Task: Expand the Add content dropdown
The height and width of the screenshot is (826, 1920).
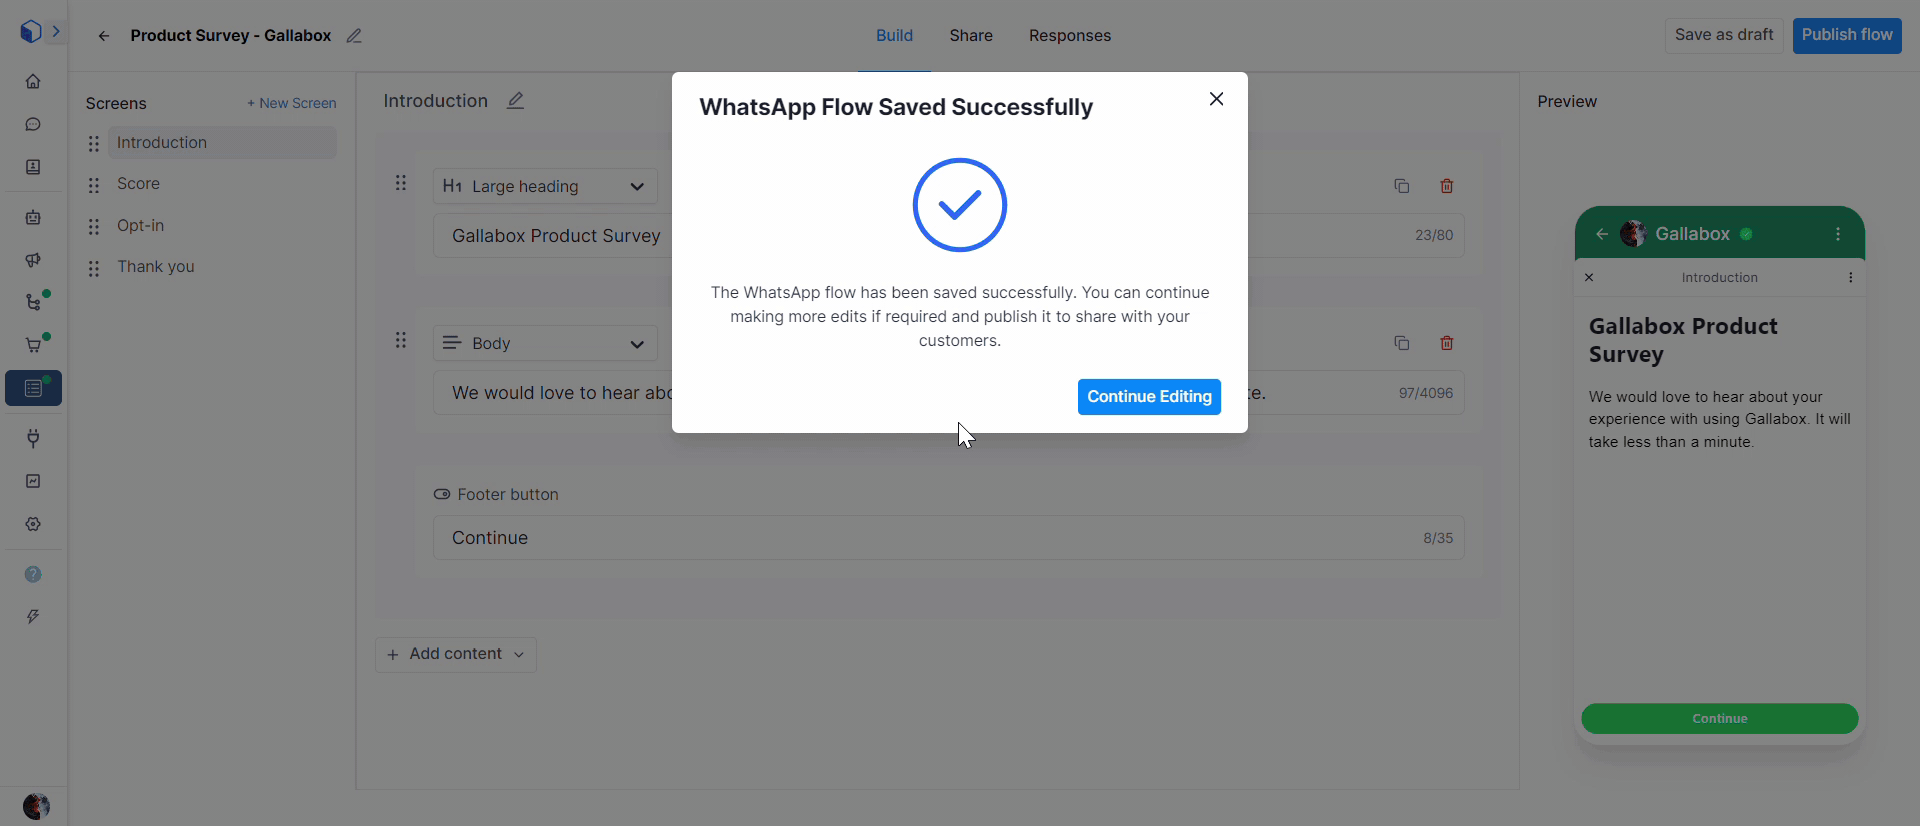Action: coord(456,654)
